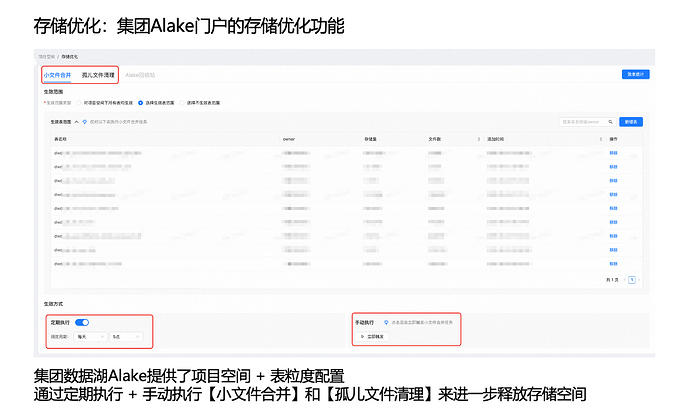The width and height of the screenshot is (690, 420).
Task: Open the 孤儿文件清理 tab
Action: click(98, 75)
